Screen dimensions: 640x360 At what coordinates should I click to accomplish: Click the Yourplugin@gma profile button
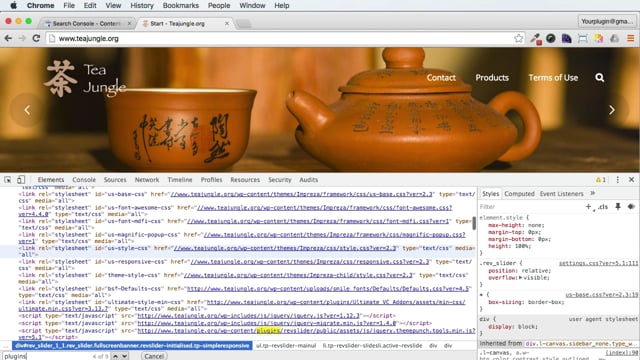pos(607,21)
